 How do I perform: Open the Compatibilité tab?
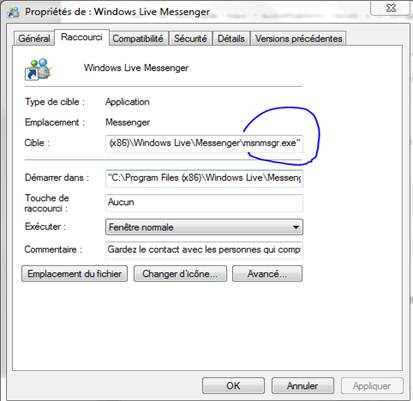click(x=138, y=39)
